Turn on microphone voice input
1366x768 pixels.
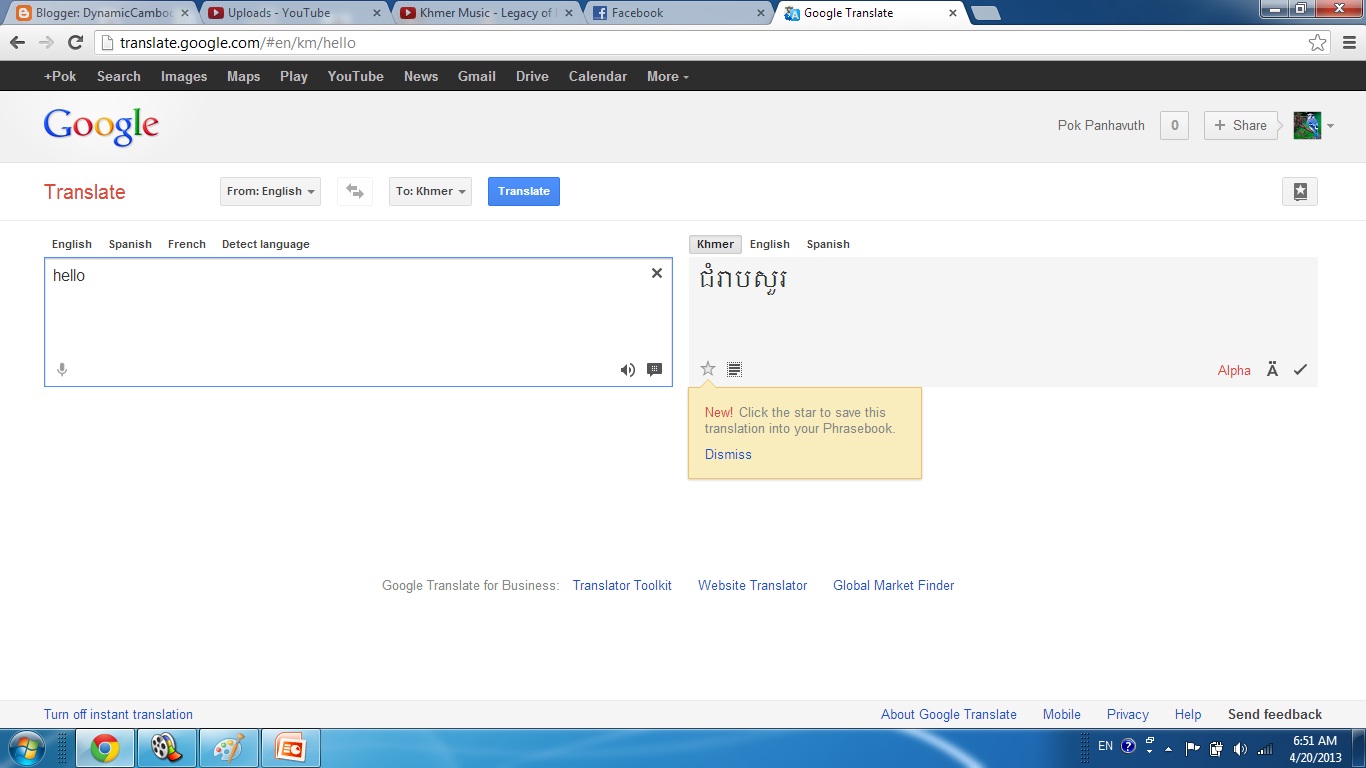coord(62,370)
